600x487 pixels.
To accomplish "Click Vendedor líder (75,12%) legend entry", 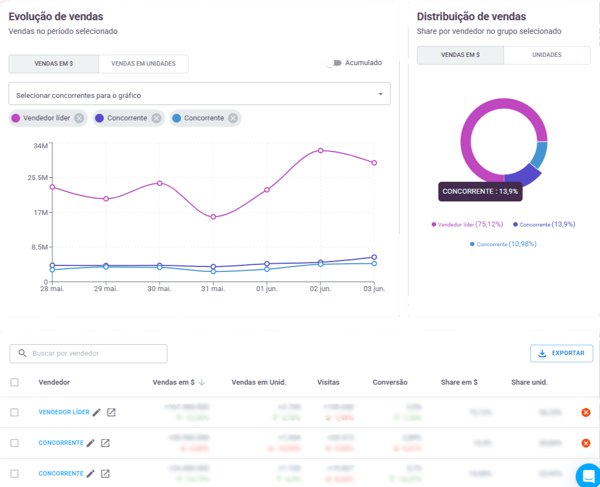I will (x=467, y=225).
